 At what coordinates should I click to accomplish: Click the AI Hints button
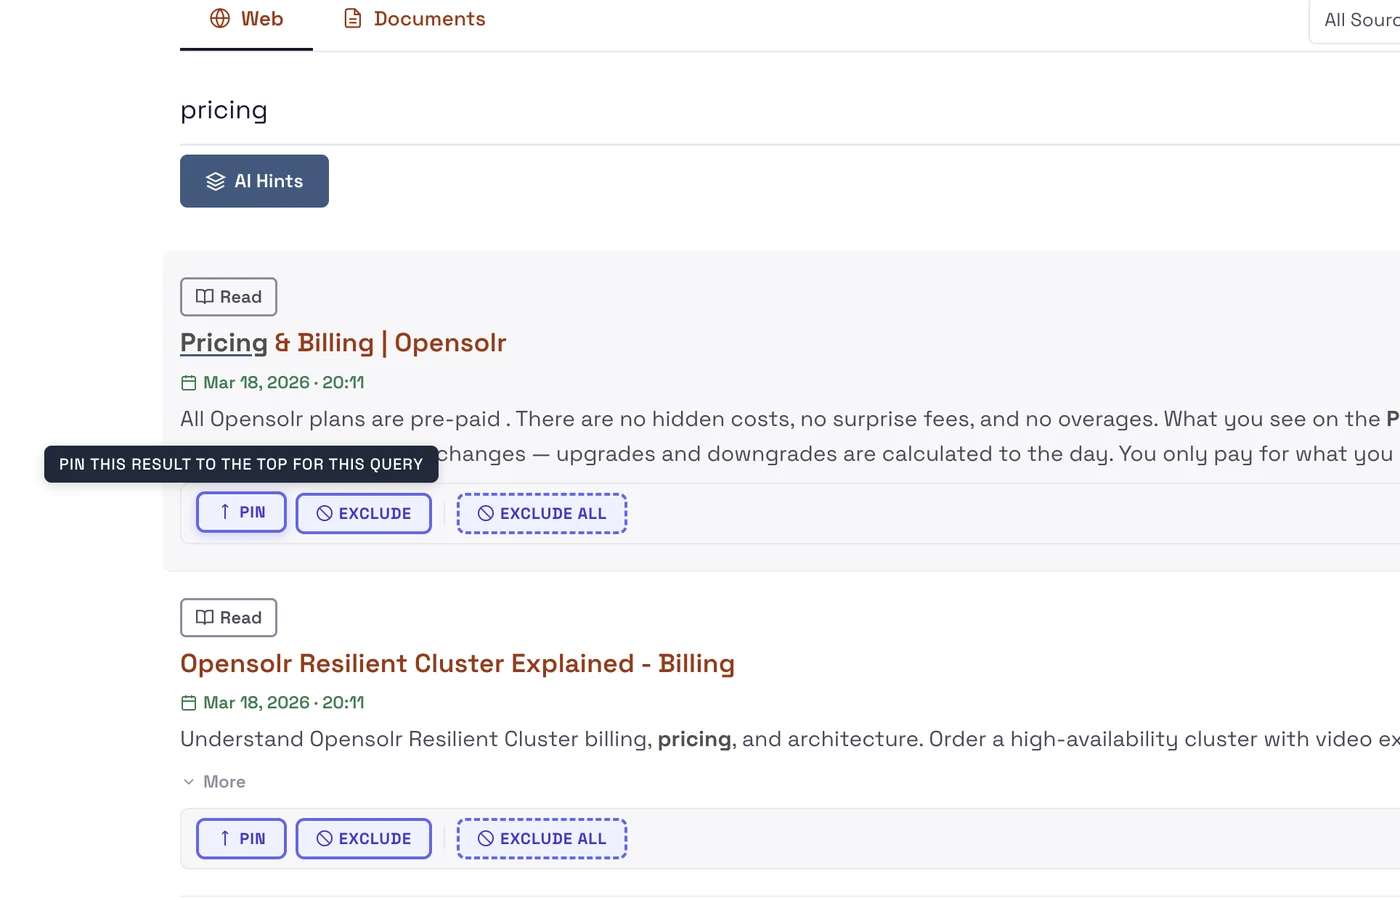pyautogui.click(x=254, y=181)
